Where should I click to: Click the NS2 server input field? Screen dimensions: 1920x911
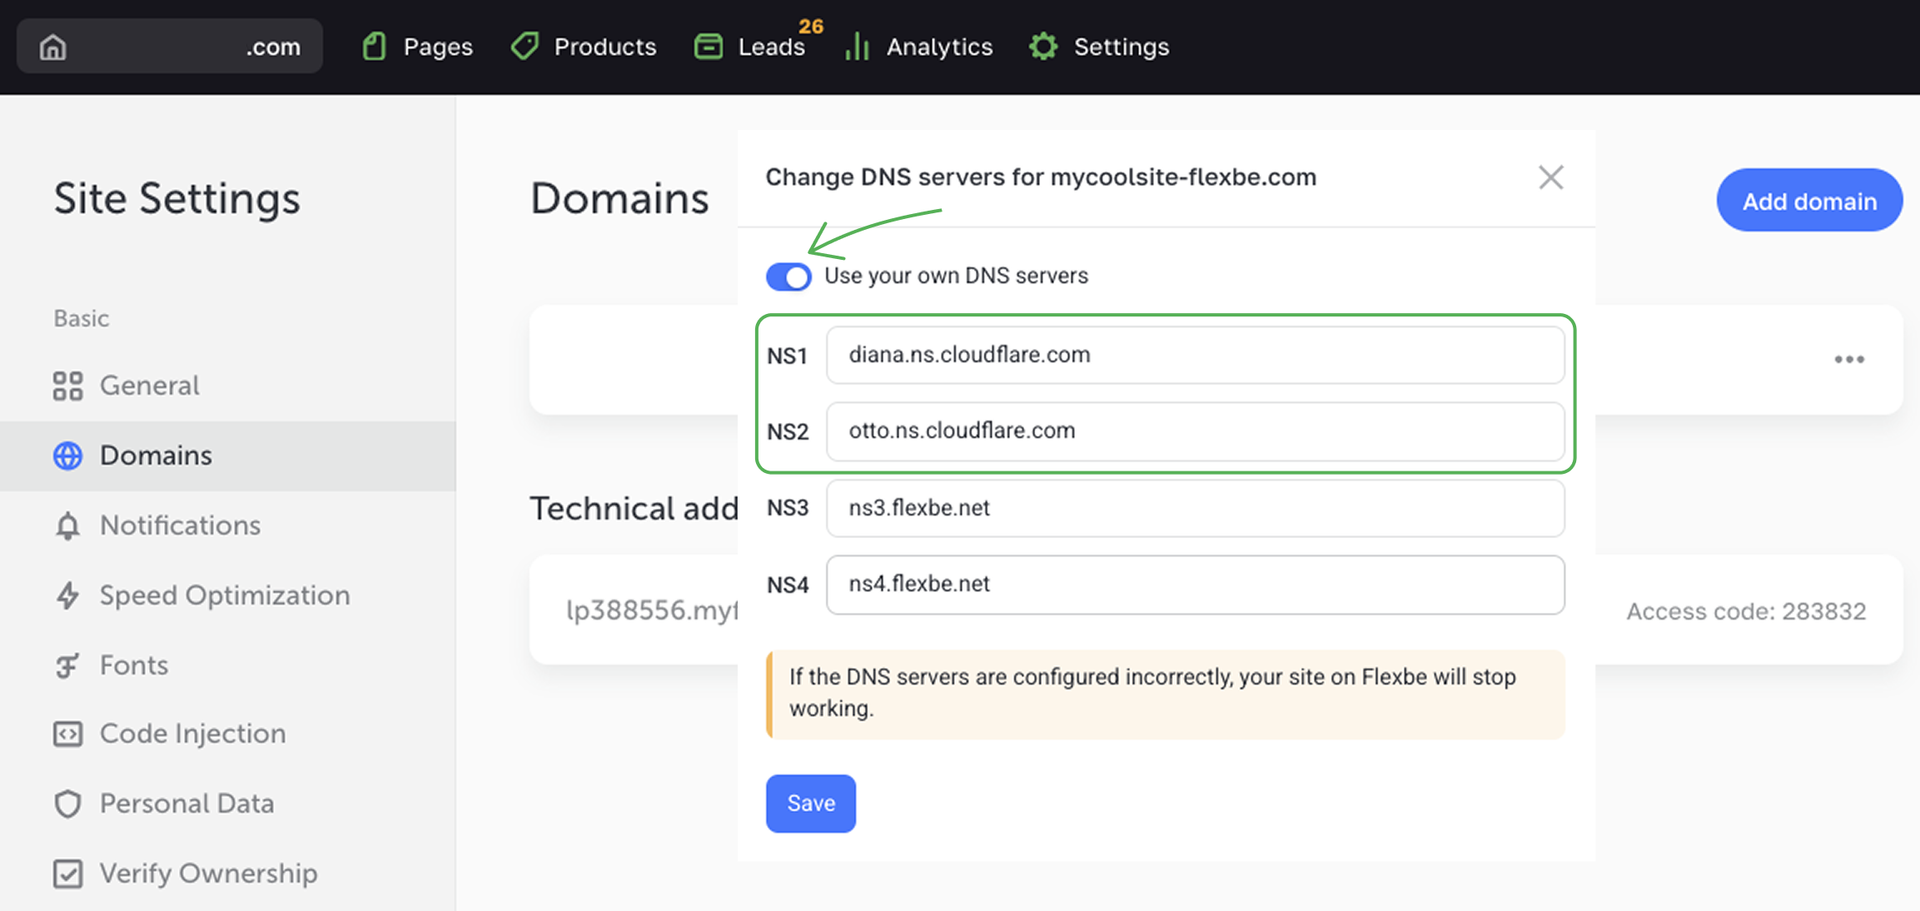[x=1194, y=431]
